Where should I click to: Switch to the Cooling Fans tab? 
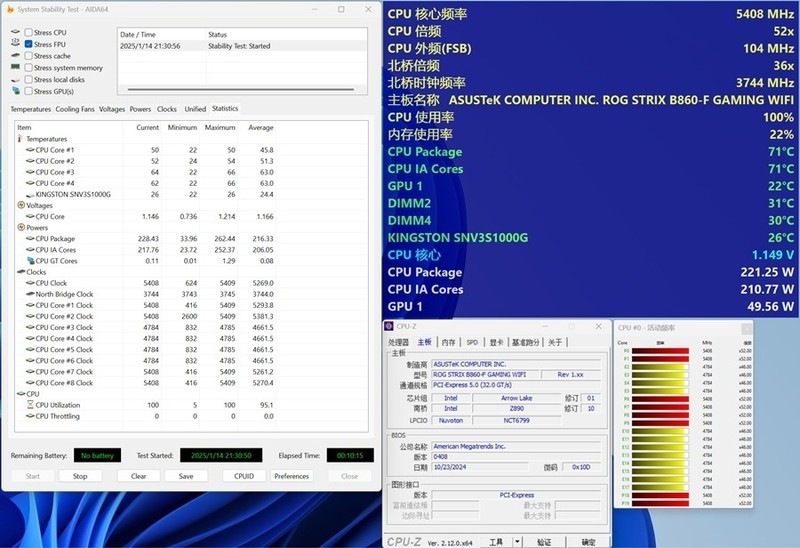coord(75,109)
